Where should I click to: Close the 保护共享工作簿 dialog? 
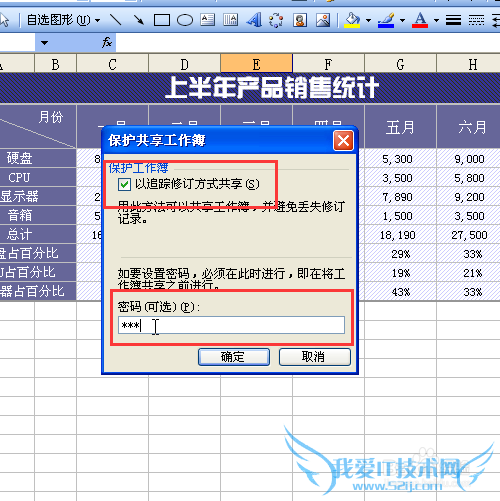click(343, 140)
